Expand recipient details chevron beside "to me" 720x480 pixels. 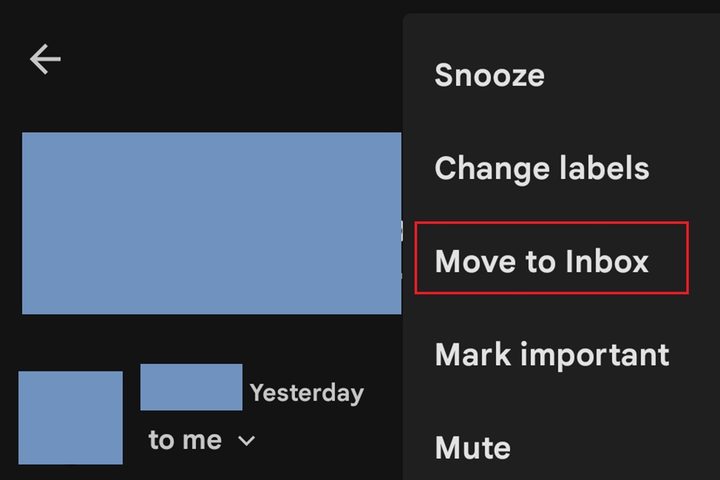tap(246, 440)
